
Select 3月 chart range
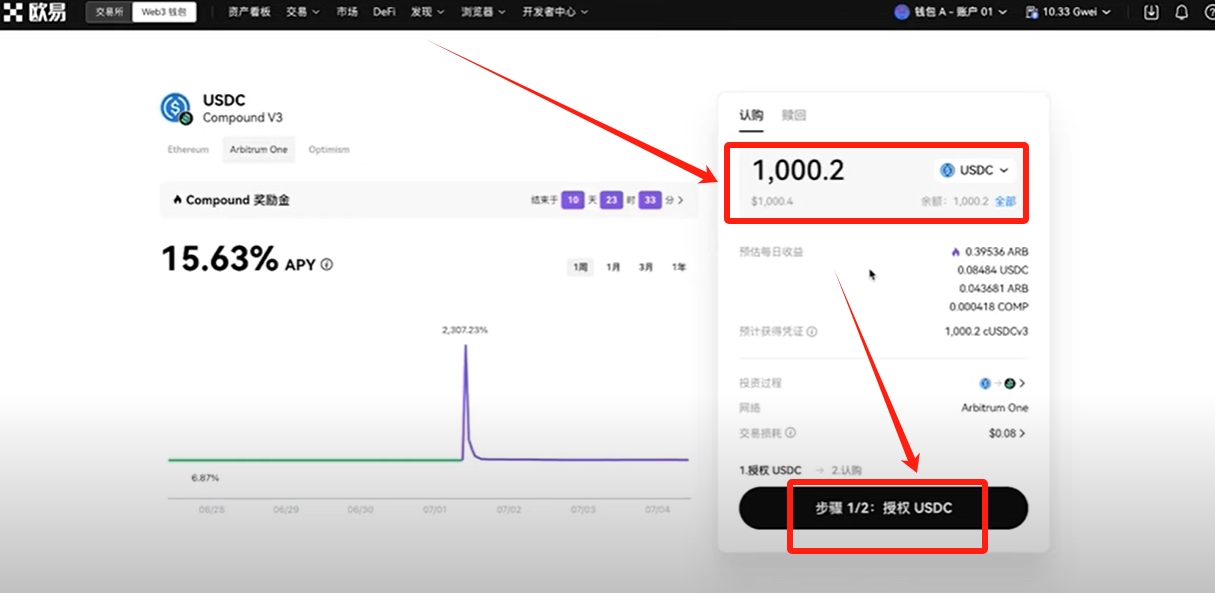646,267
